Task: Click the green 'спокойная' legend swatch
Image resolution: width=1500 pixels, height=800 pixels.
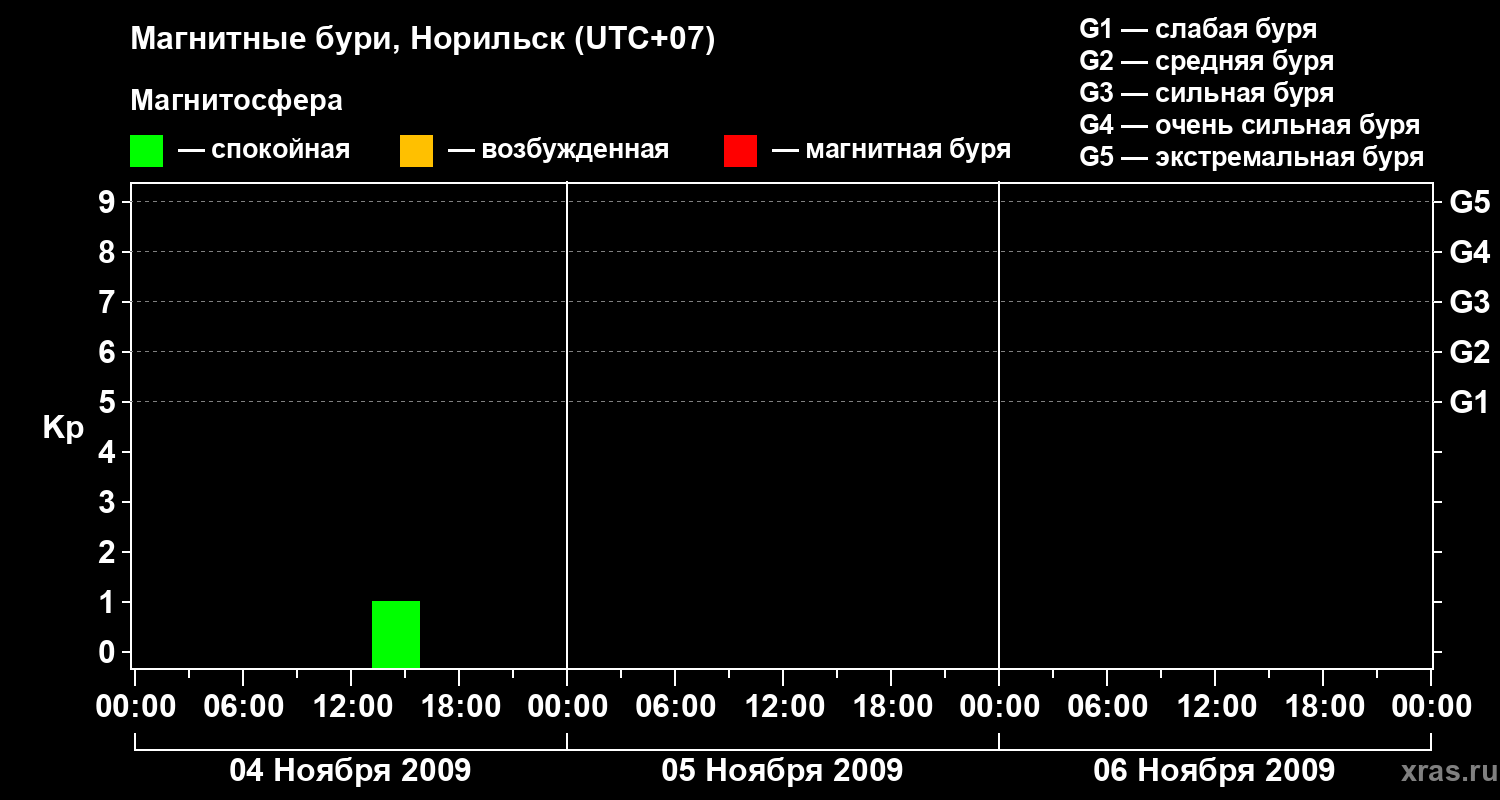Action: [146, 151]
